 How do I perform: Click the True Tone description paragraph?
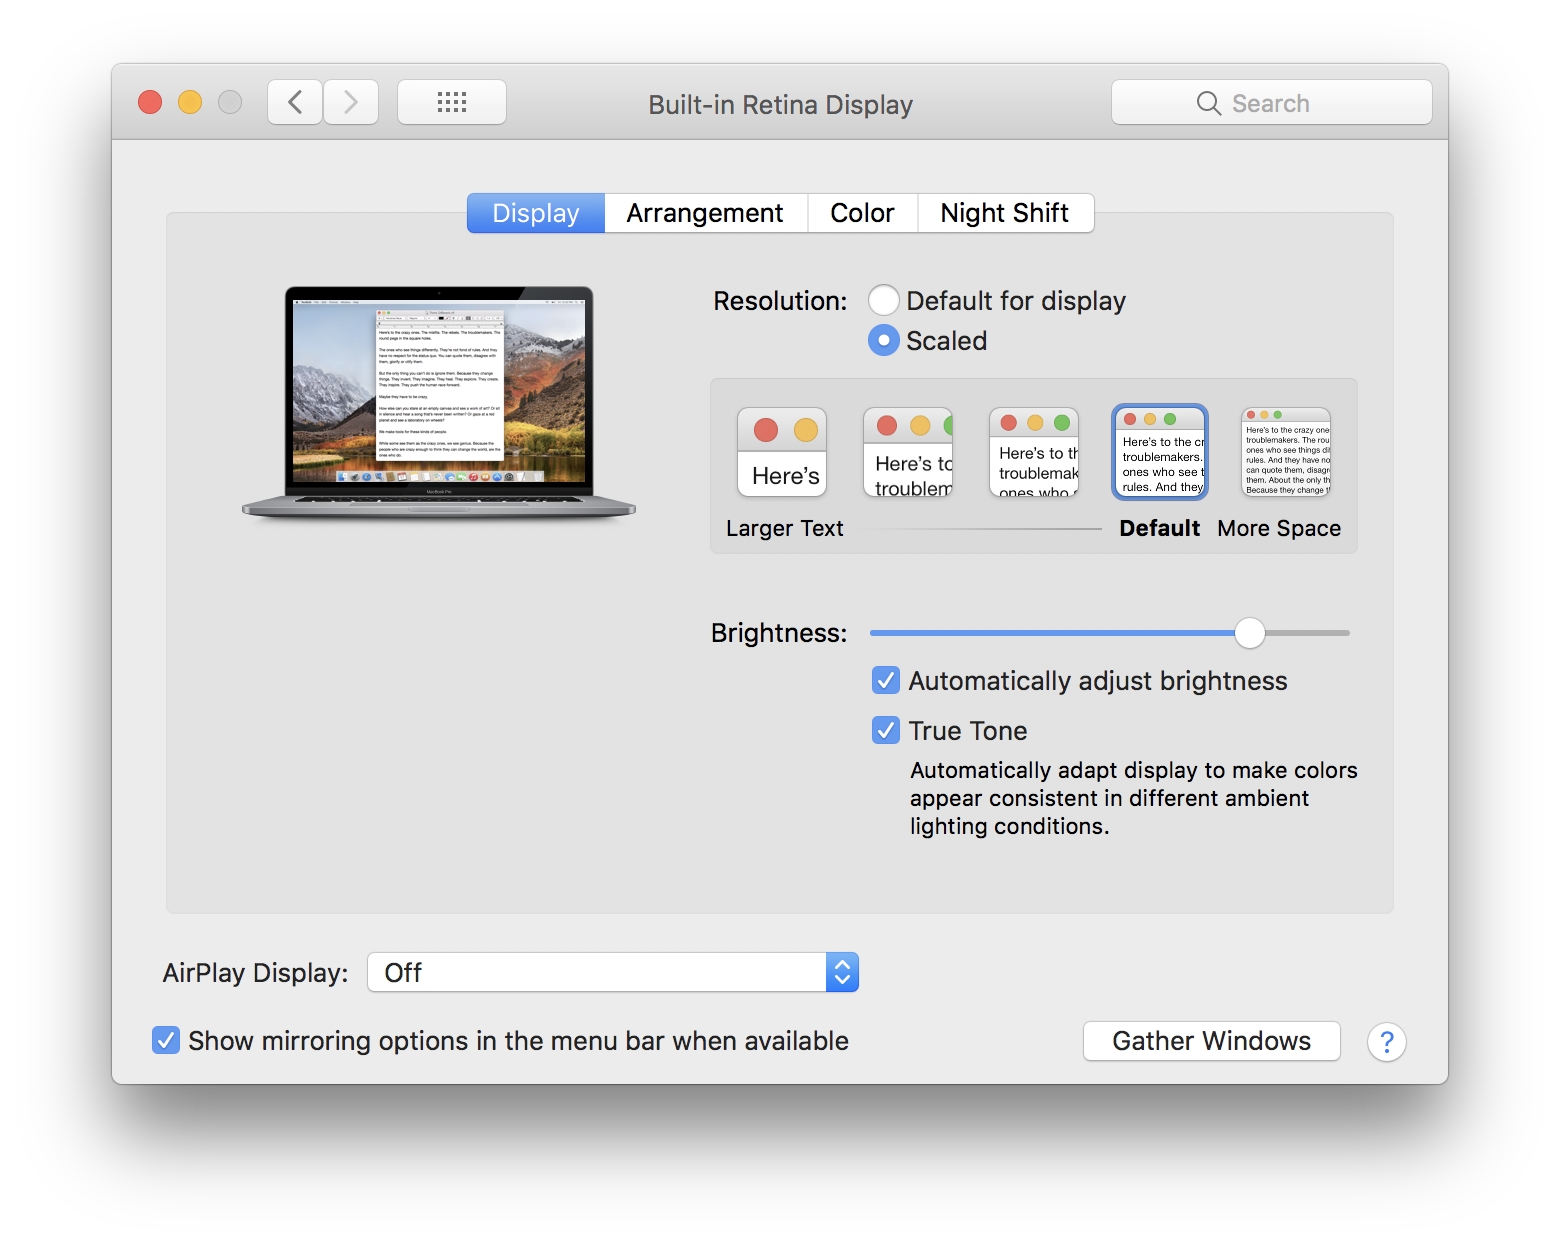point(1134,798)
